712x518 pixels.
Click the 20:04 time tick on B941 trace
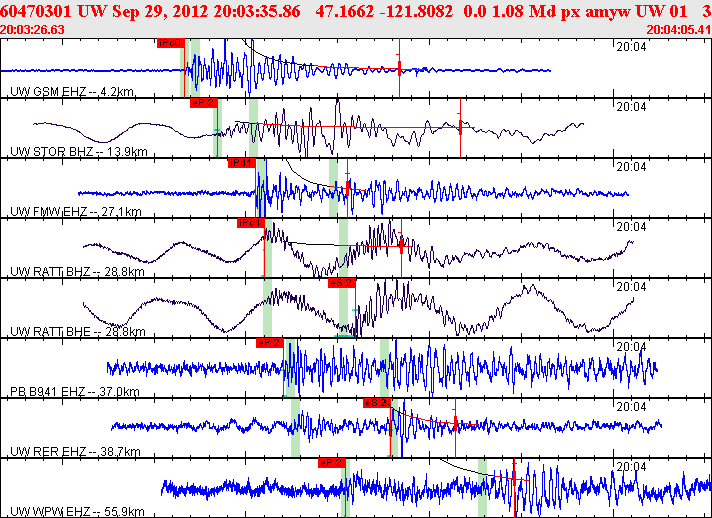[631, 346]
